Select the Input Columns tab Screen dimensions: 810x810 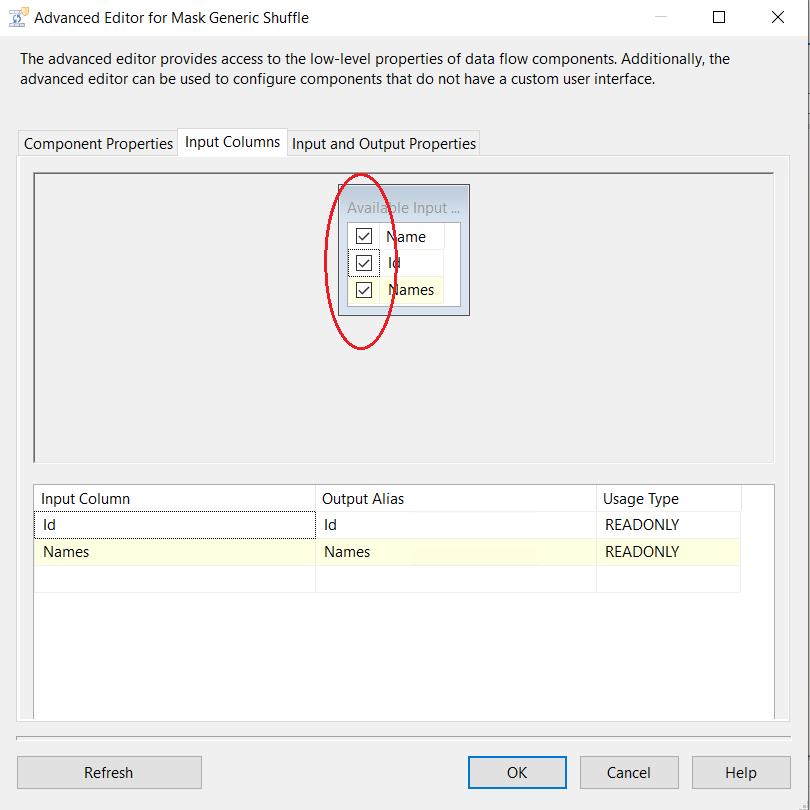(232, 142)
